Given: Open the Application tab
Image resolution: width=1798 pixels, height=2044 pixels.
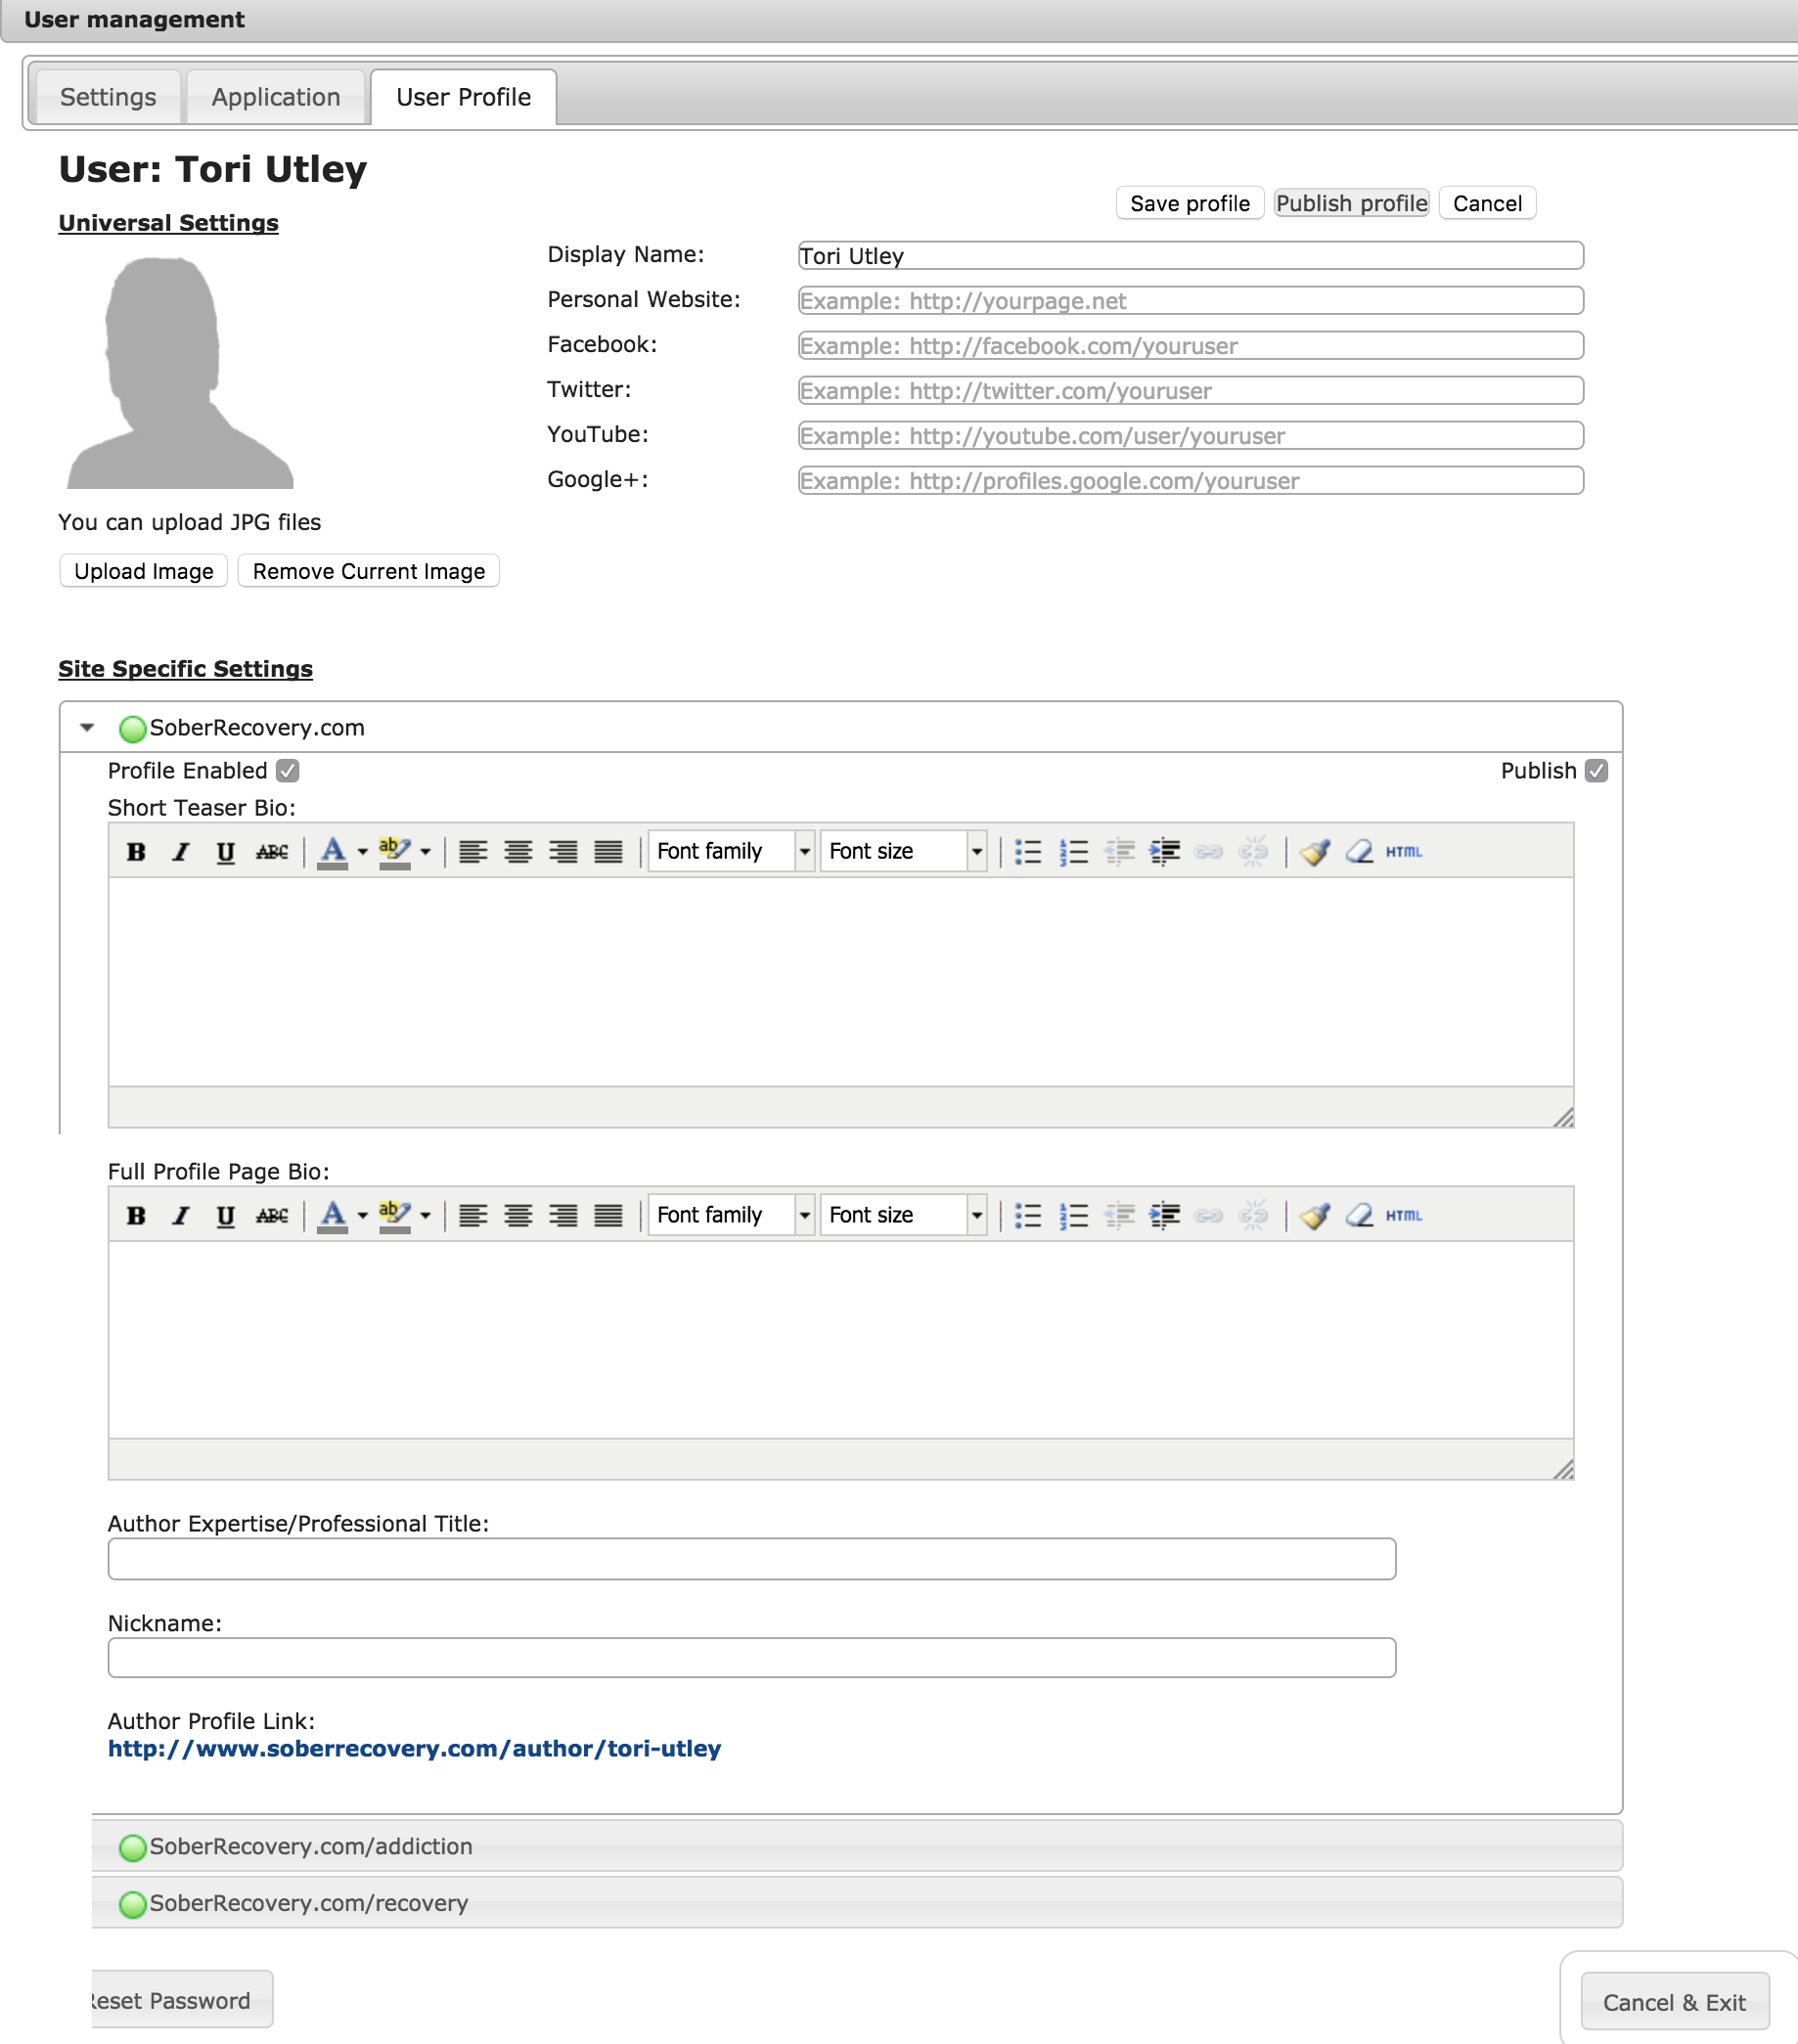Looking at the screenshot, I should (276, 97).
